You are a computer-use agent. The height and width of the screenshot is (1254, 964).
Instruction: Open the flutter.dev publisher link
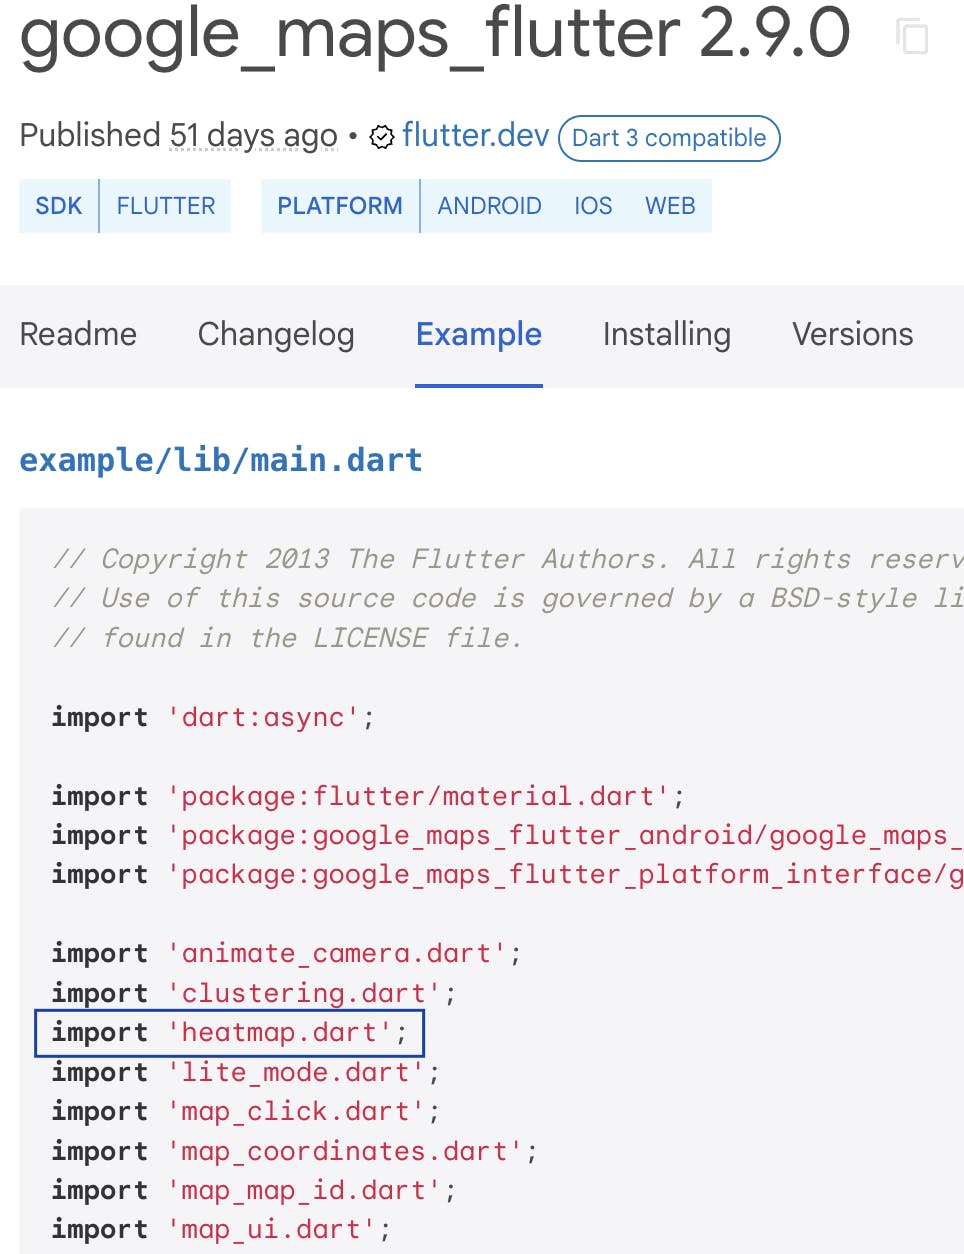476,135
